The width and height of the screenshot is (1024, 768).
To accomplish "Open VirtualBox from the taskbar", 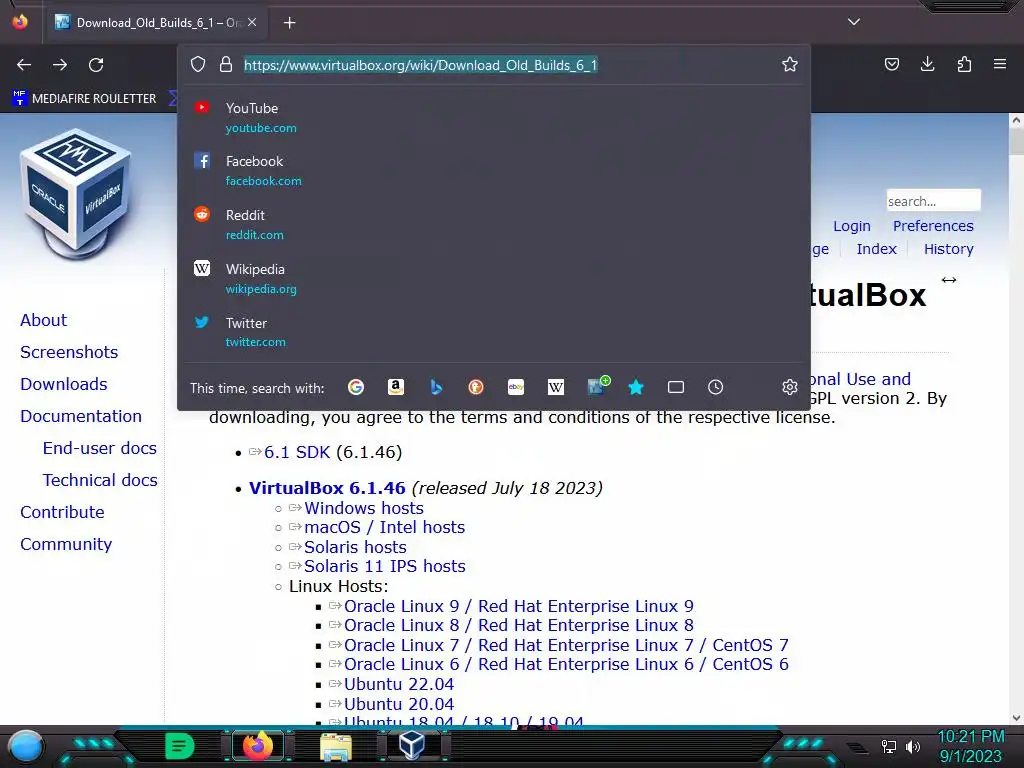I will click(413, 745).
